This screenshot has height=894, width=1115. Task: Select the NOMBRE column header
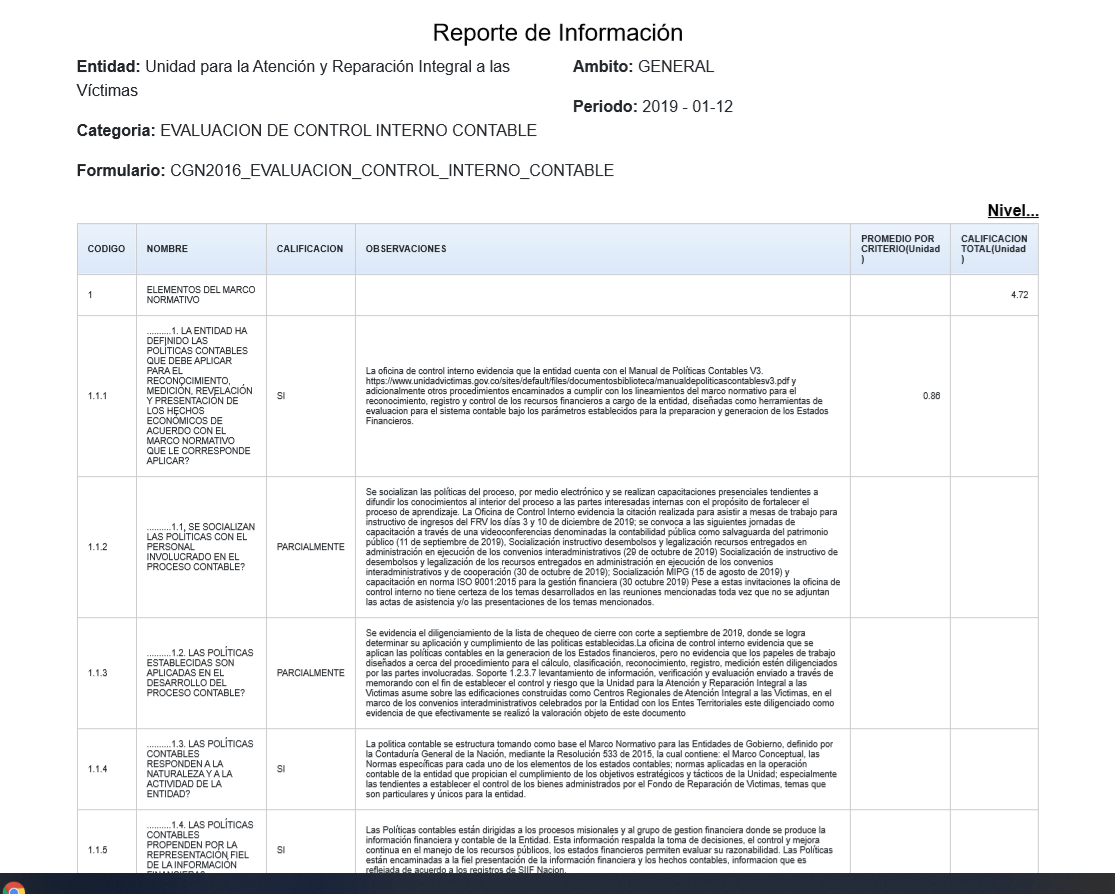coord(201,249)
